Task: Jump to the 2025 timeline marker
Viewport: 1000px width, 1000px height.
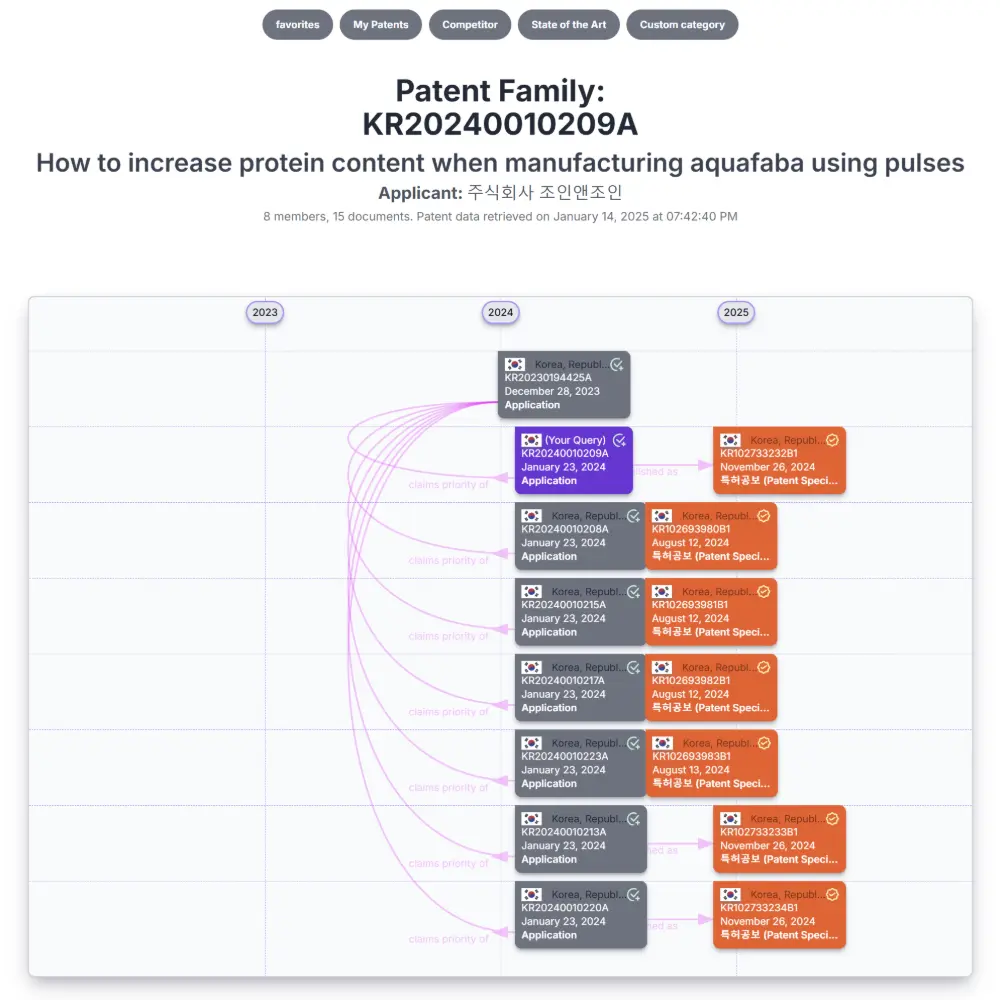Action: tap(736, 313)
